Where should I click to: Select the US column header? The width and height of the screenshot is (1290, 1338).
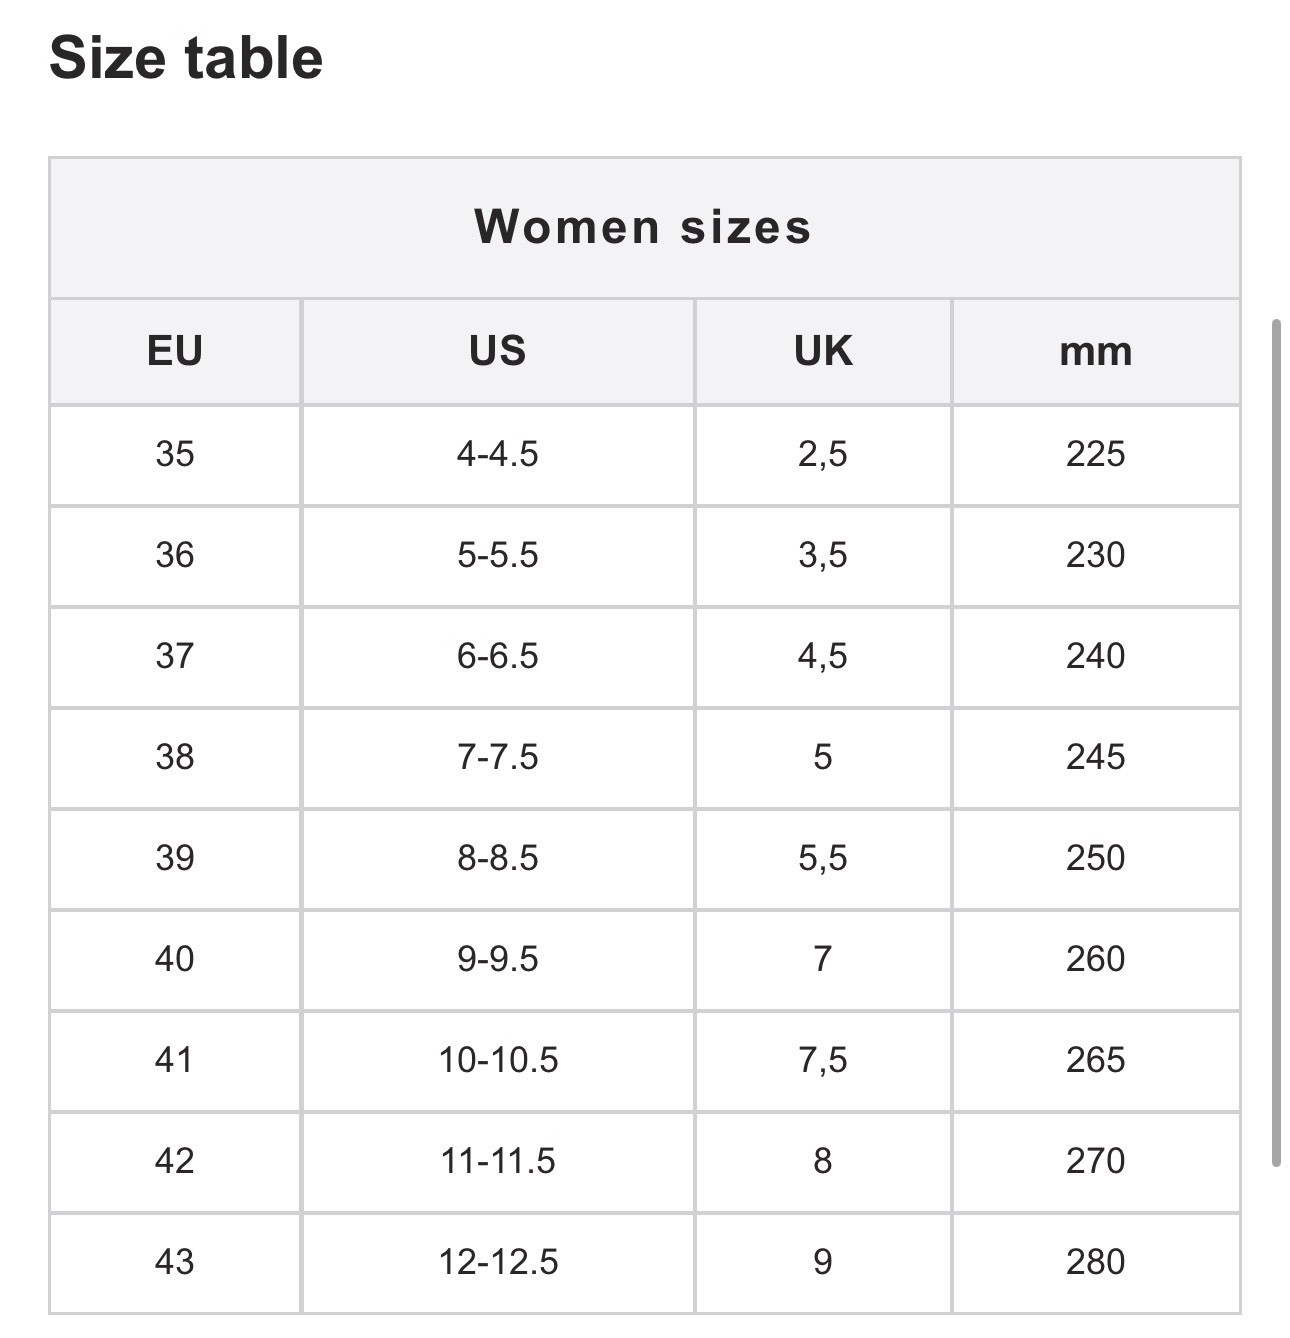coord(498,351)
